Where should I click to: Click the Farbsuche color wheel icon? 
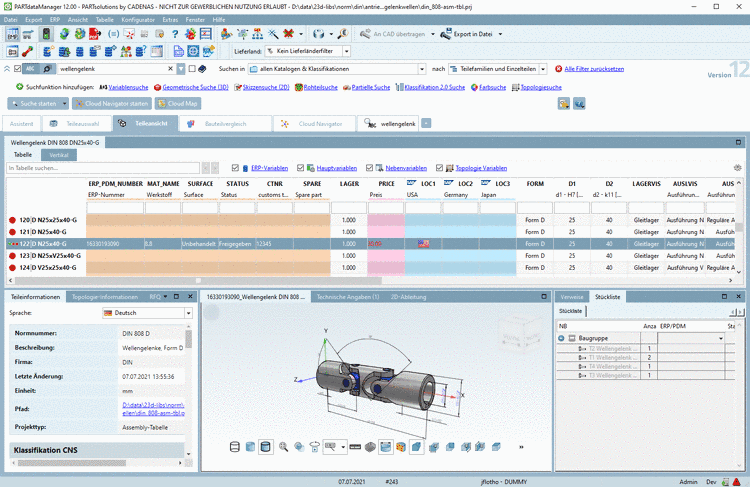pos(473,87)
